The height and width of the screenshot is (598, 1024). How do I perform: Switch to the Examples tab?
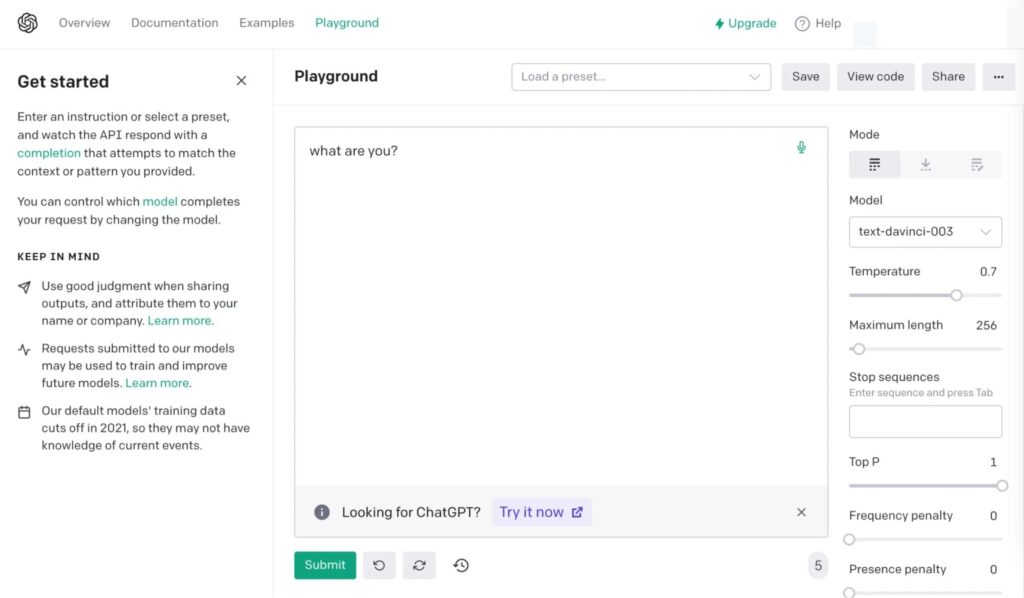coord(266,23)
